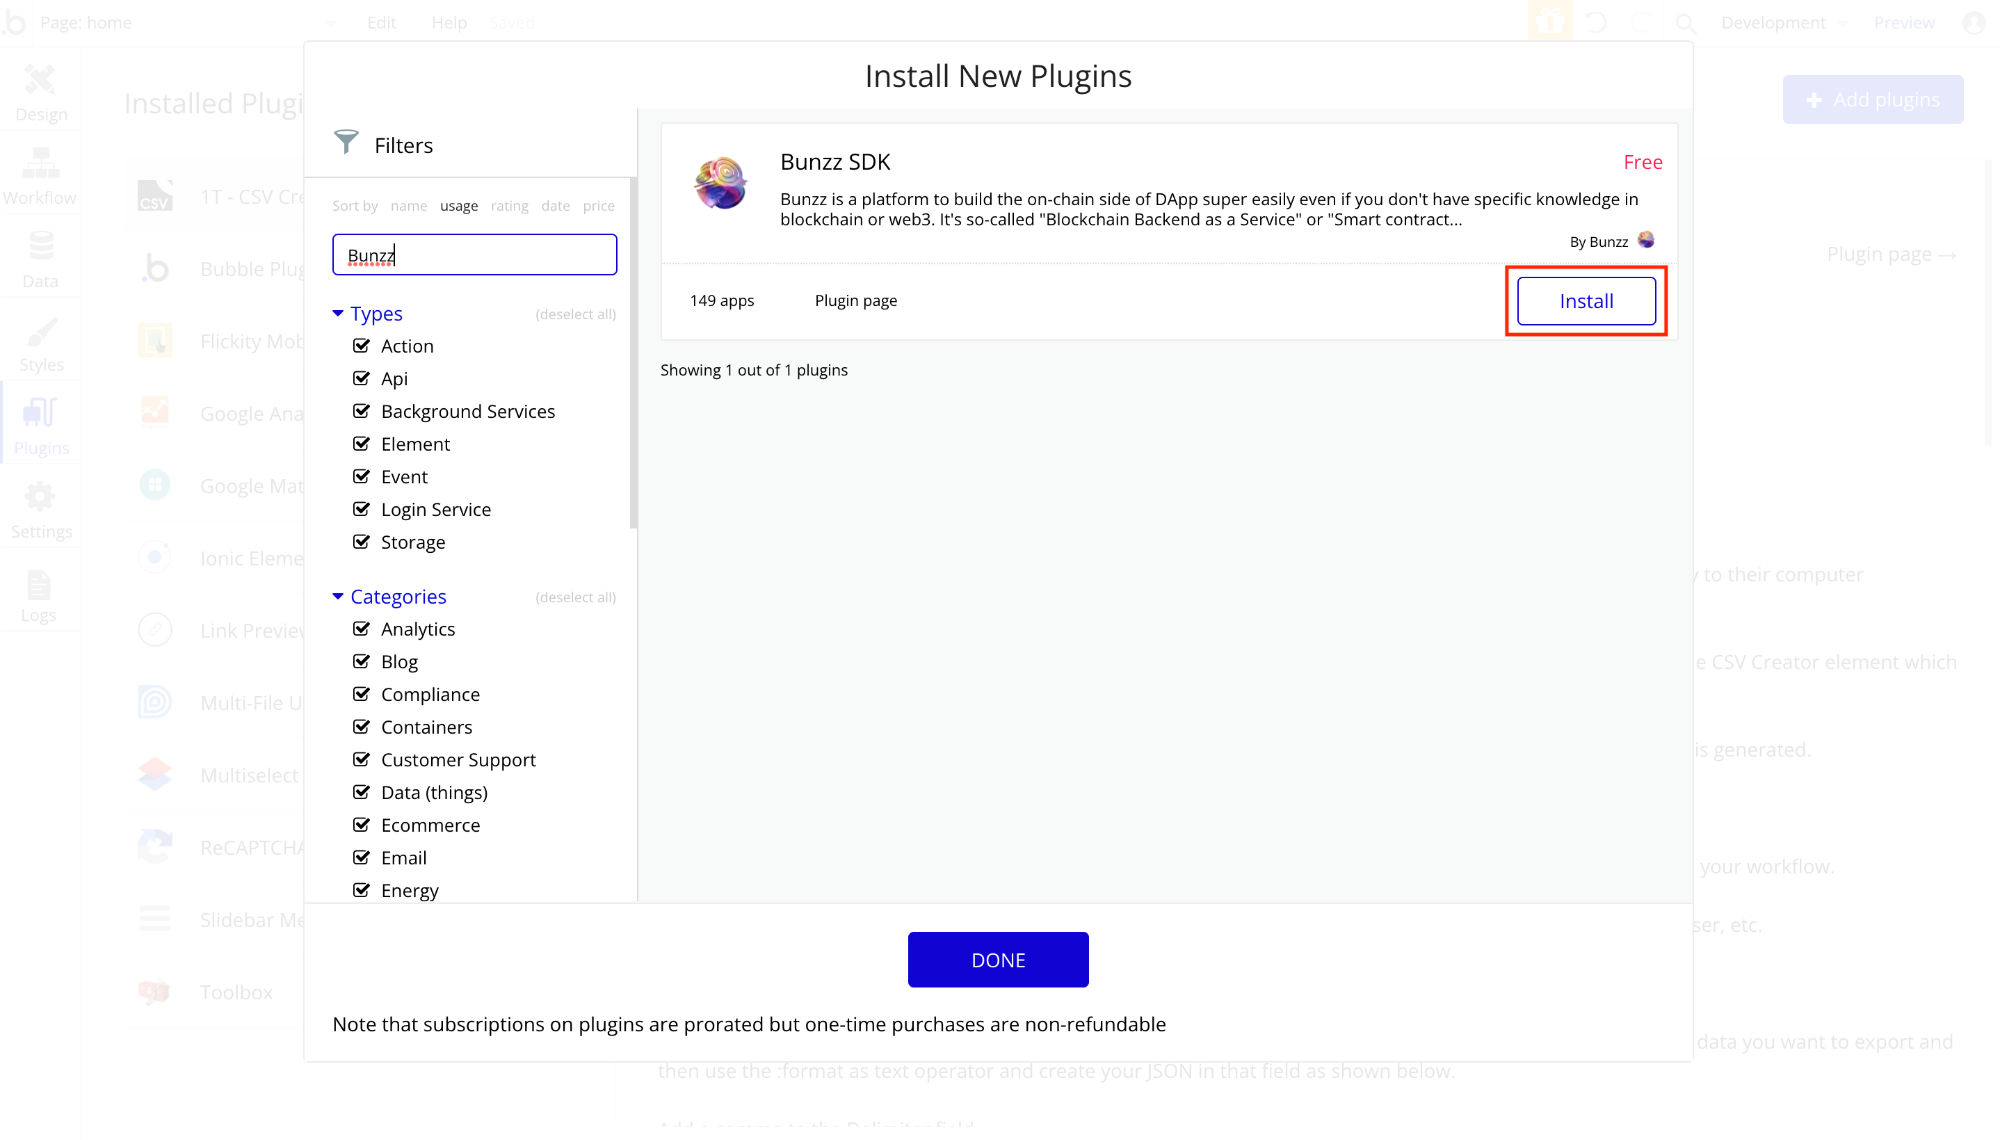The height and width of the screenshot is (1140, 2000).
Task: Collapse the Categories filter section
Action: 338,596
